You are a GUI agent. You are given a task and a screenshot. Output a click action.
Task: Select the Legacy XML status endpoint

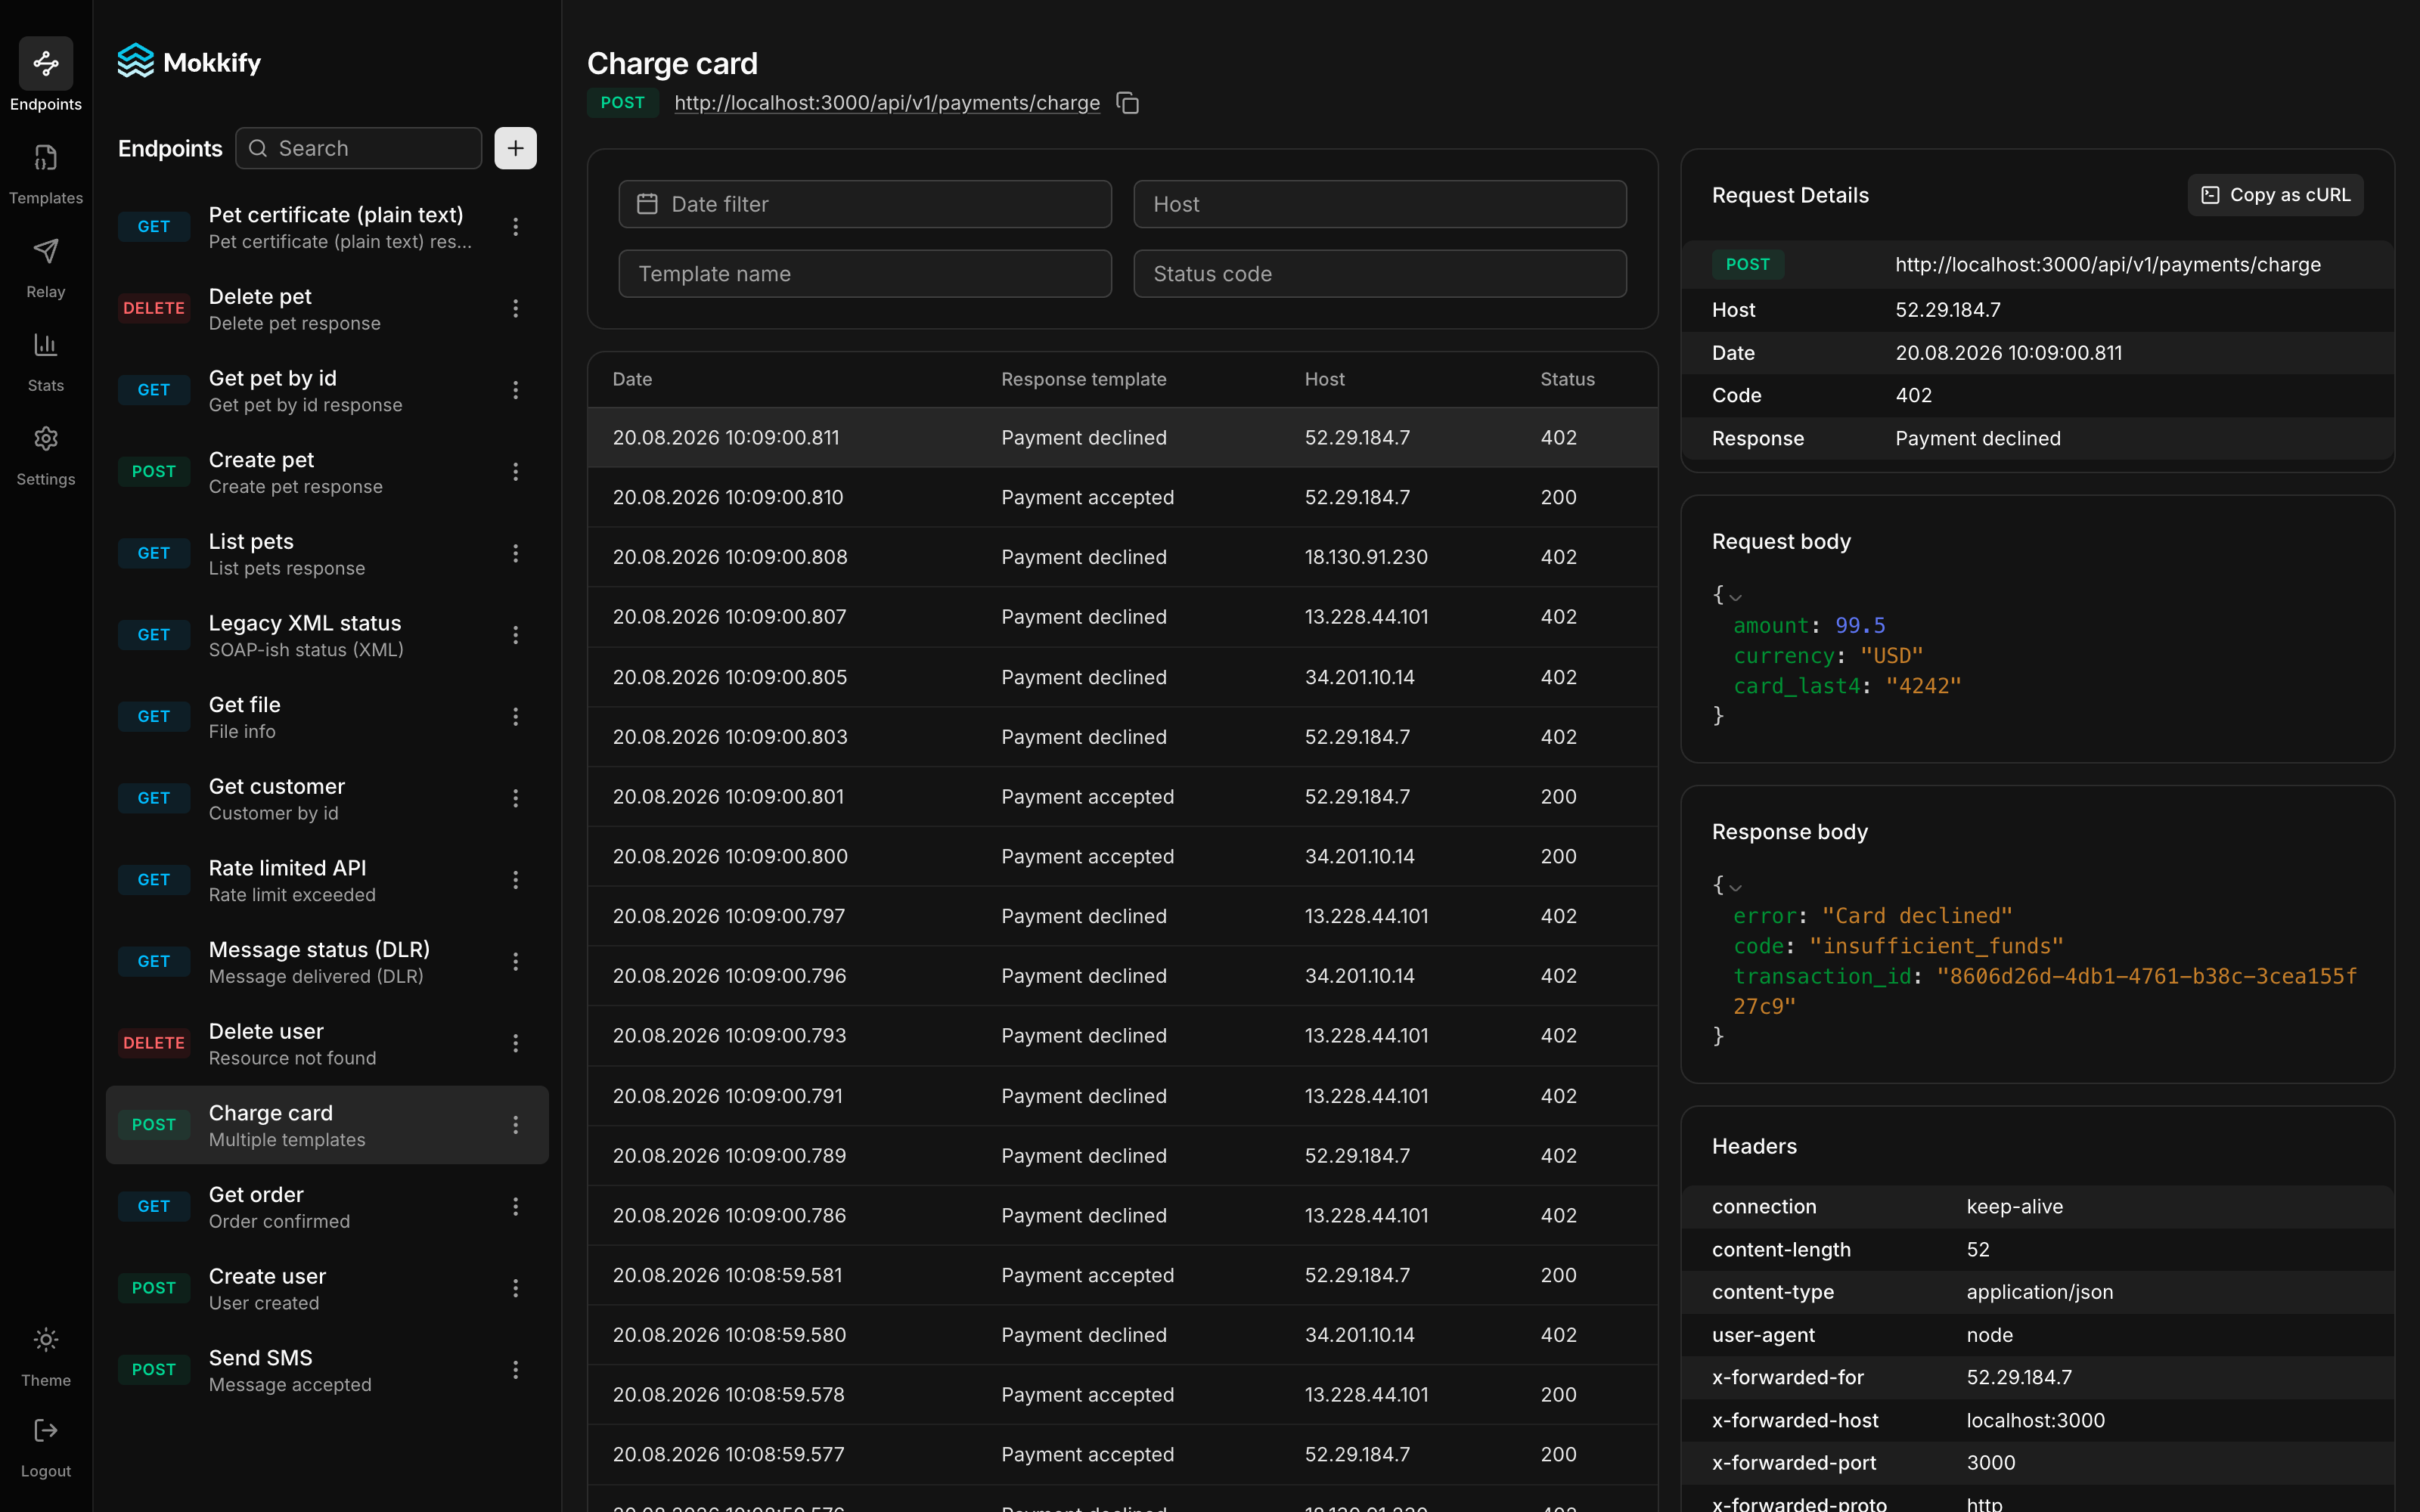click(x=327, y=635)
